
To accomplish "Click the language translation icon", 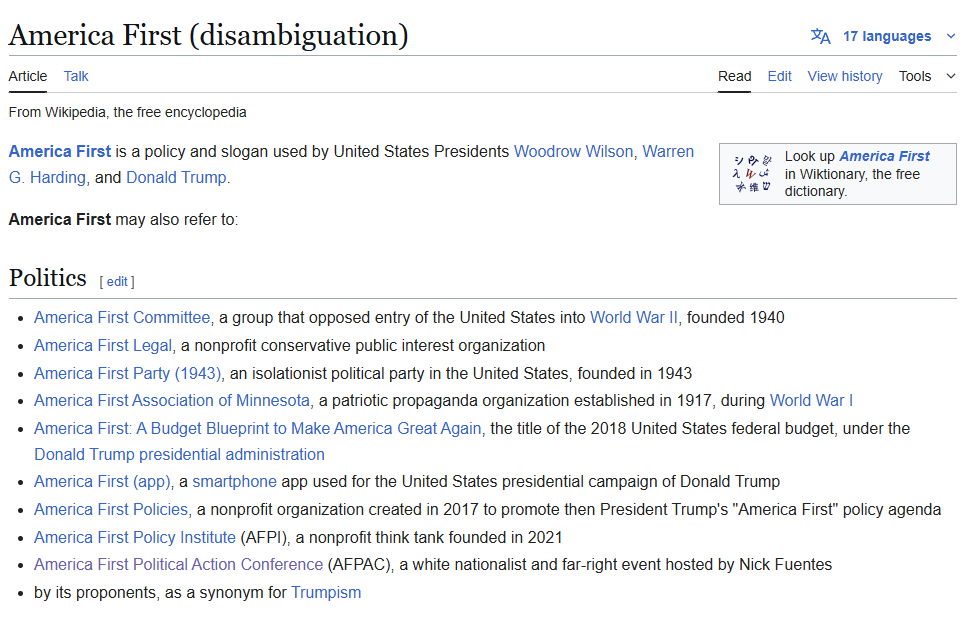I will (820, 36).
